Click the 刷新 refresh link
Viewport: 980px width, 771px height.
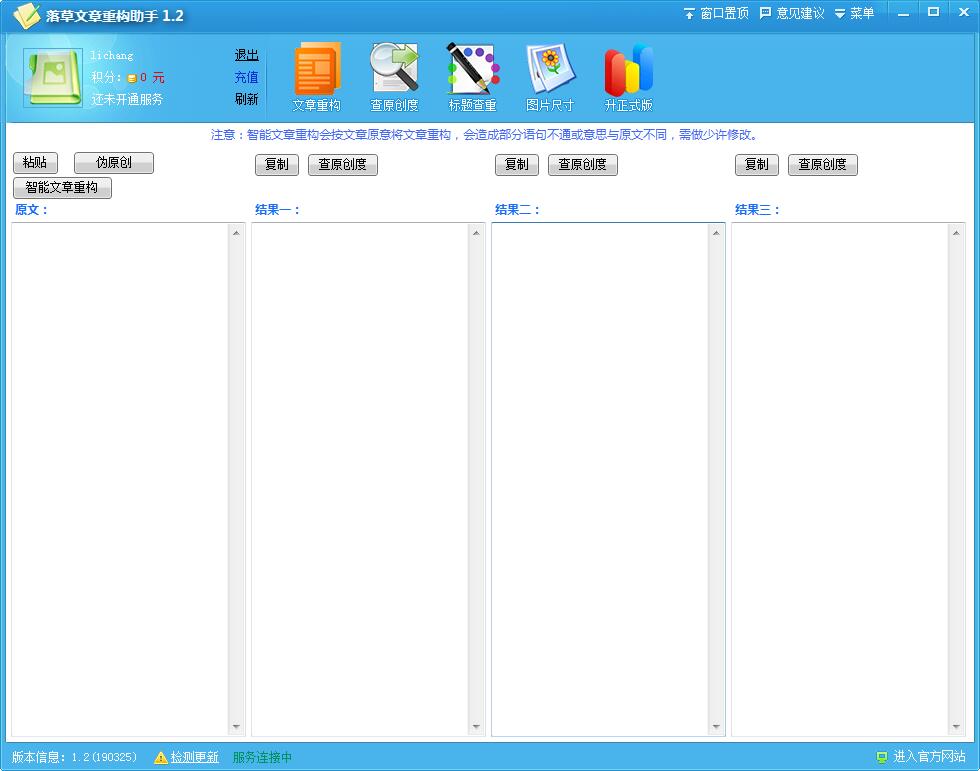[x=246, y=99]
